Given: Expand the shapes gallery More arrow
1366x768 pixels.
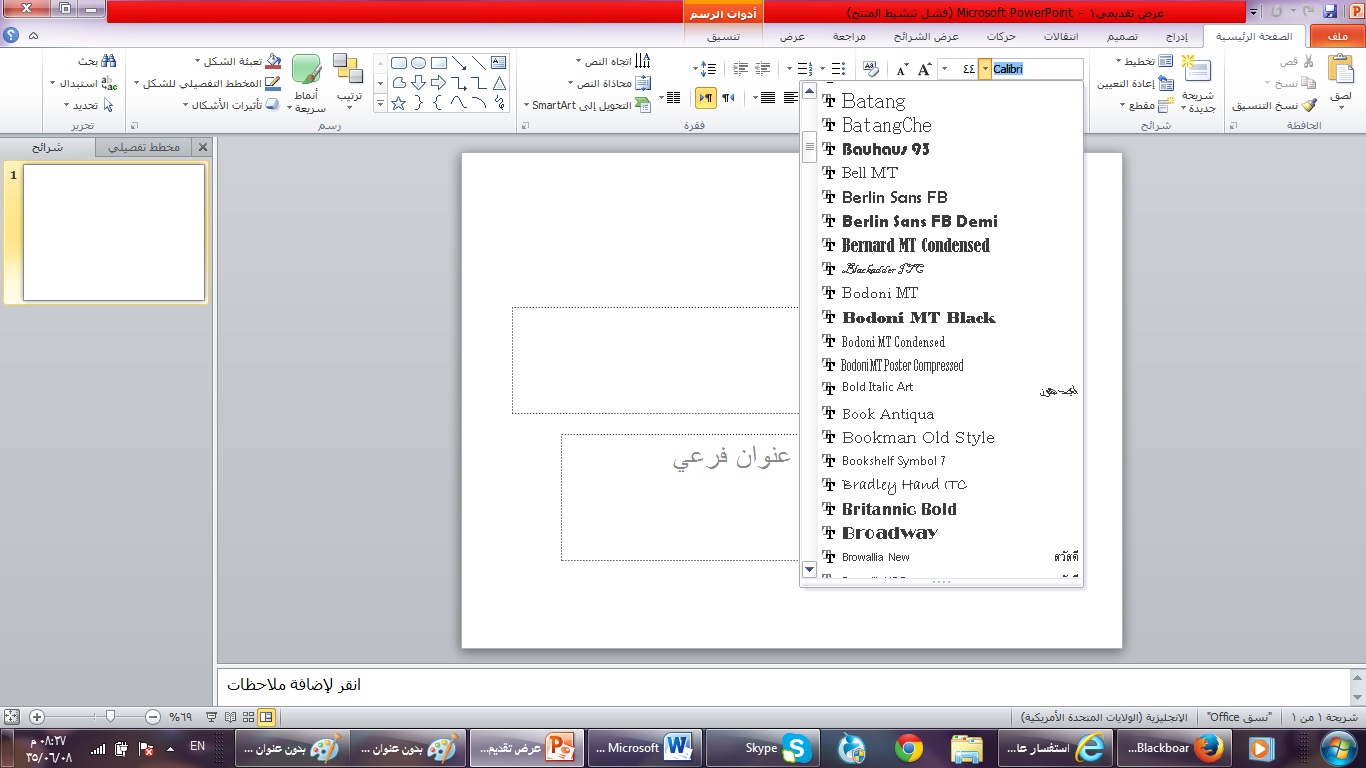Looking at the screenshot, I should point(381,103).
